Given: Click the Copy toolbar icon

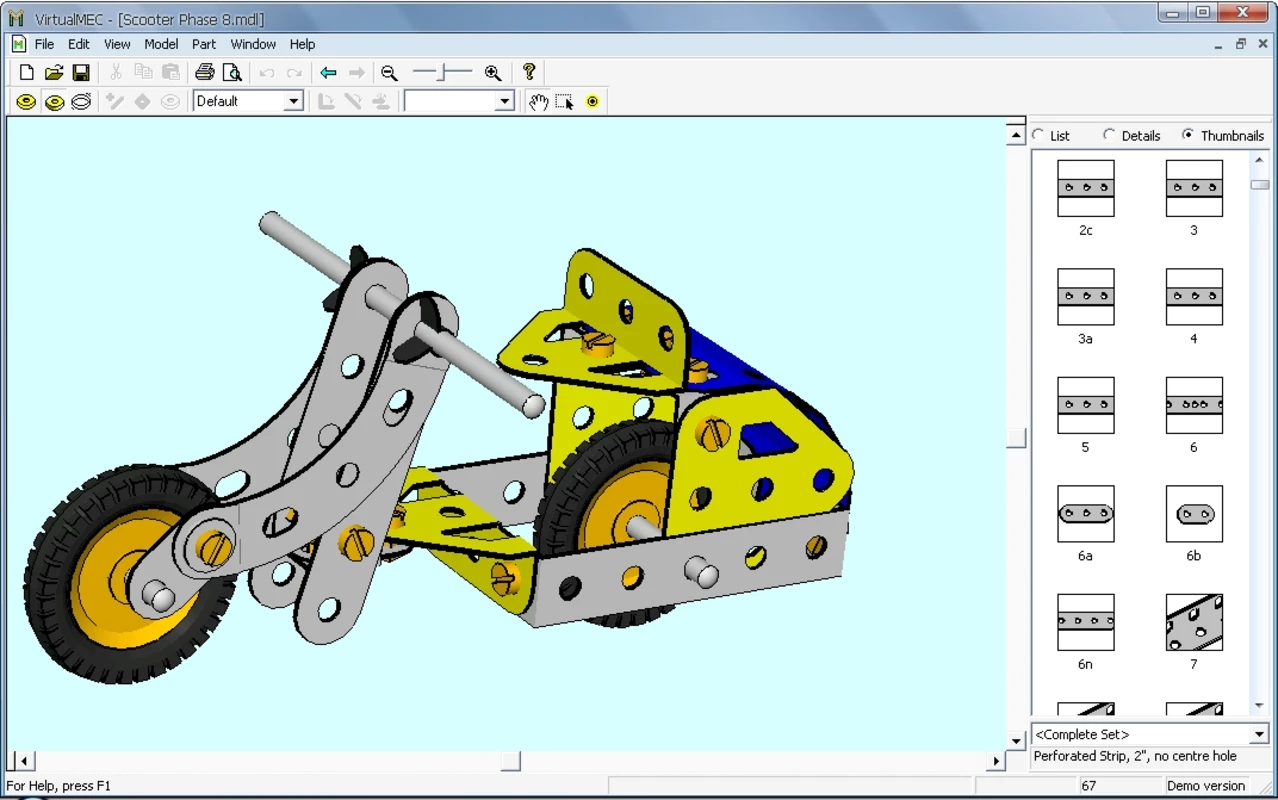Looking at the screenshot, I should point(143,72).
